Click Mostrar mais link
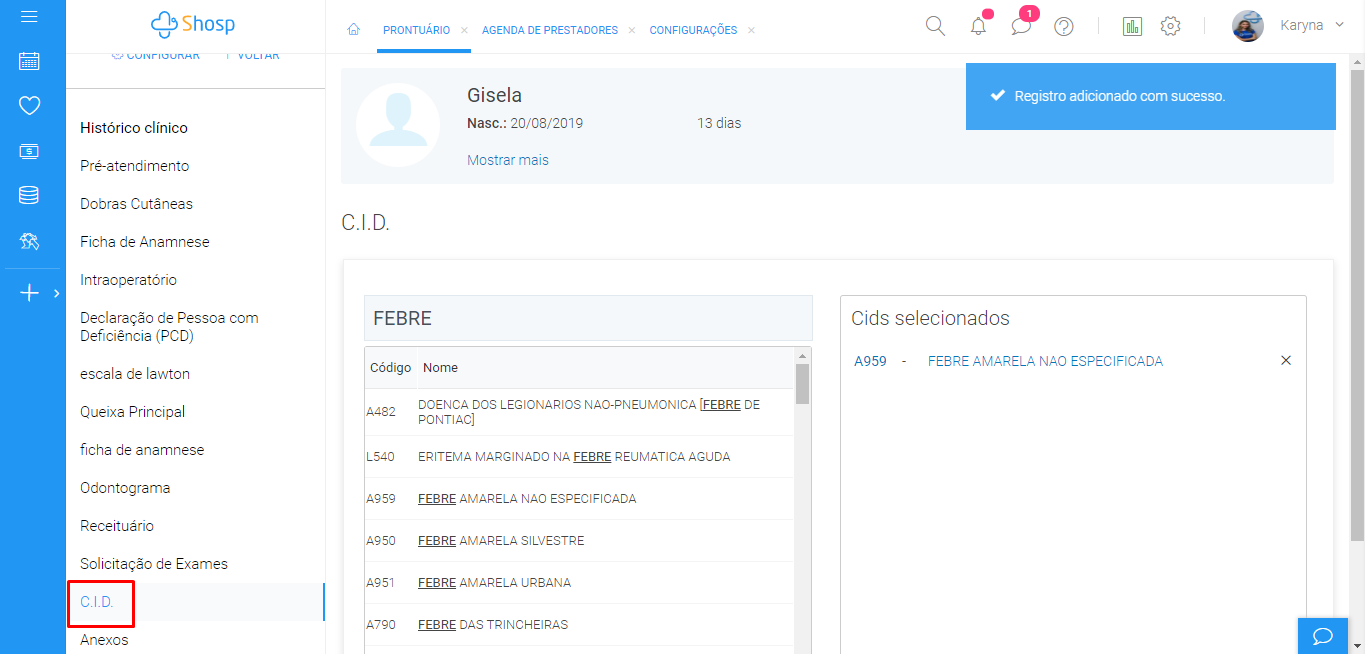The image size is (1365, 654). pos(508,160)
